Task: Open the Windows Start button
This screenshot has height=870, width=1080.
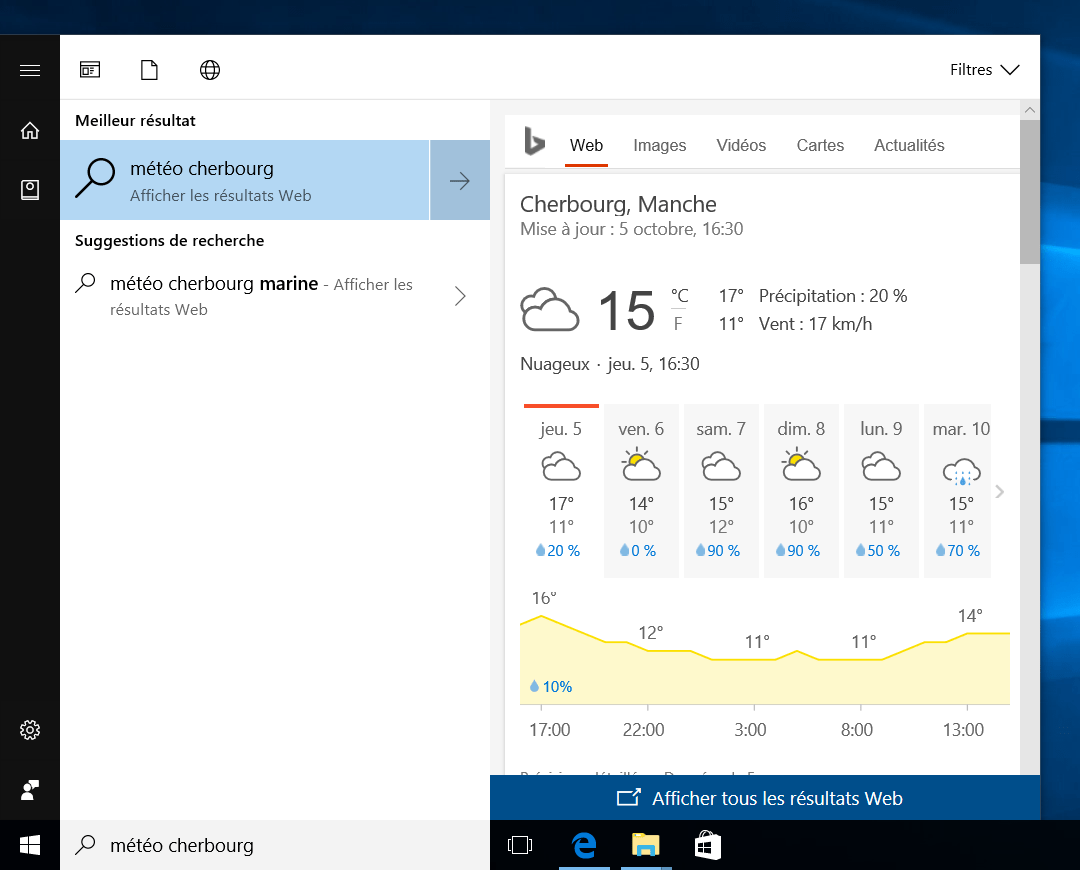Action: click(x=30, y=845)
